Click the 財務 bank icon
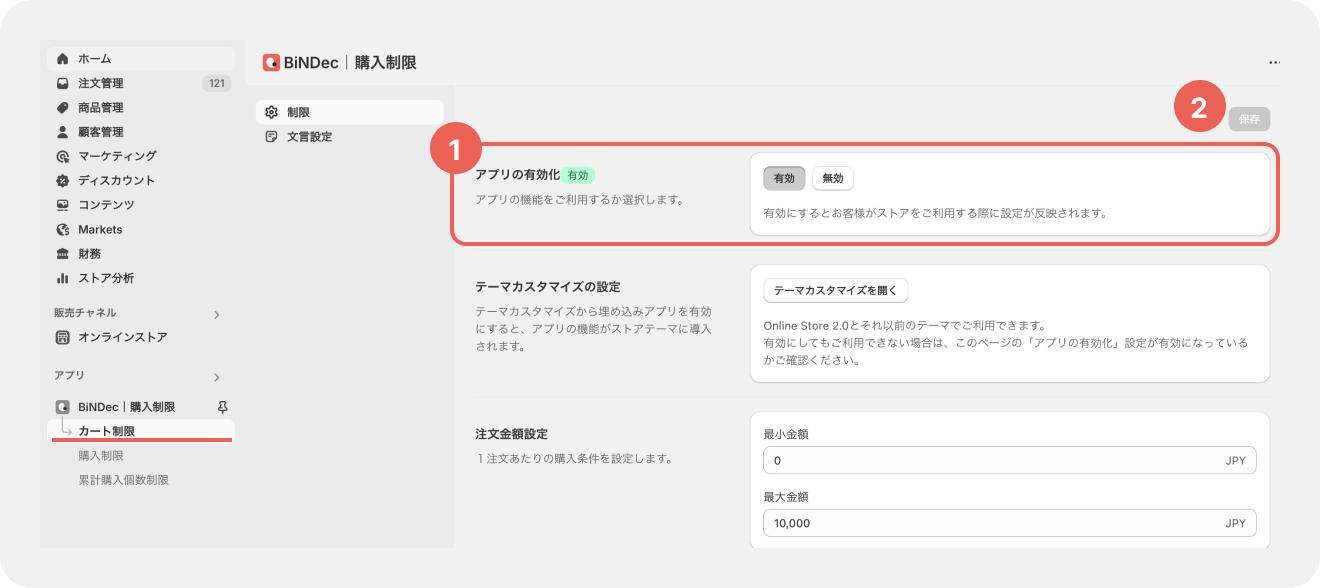Image resolution: width=1320 pixels, height=588 pixels. [x=63, y=254]
